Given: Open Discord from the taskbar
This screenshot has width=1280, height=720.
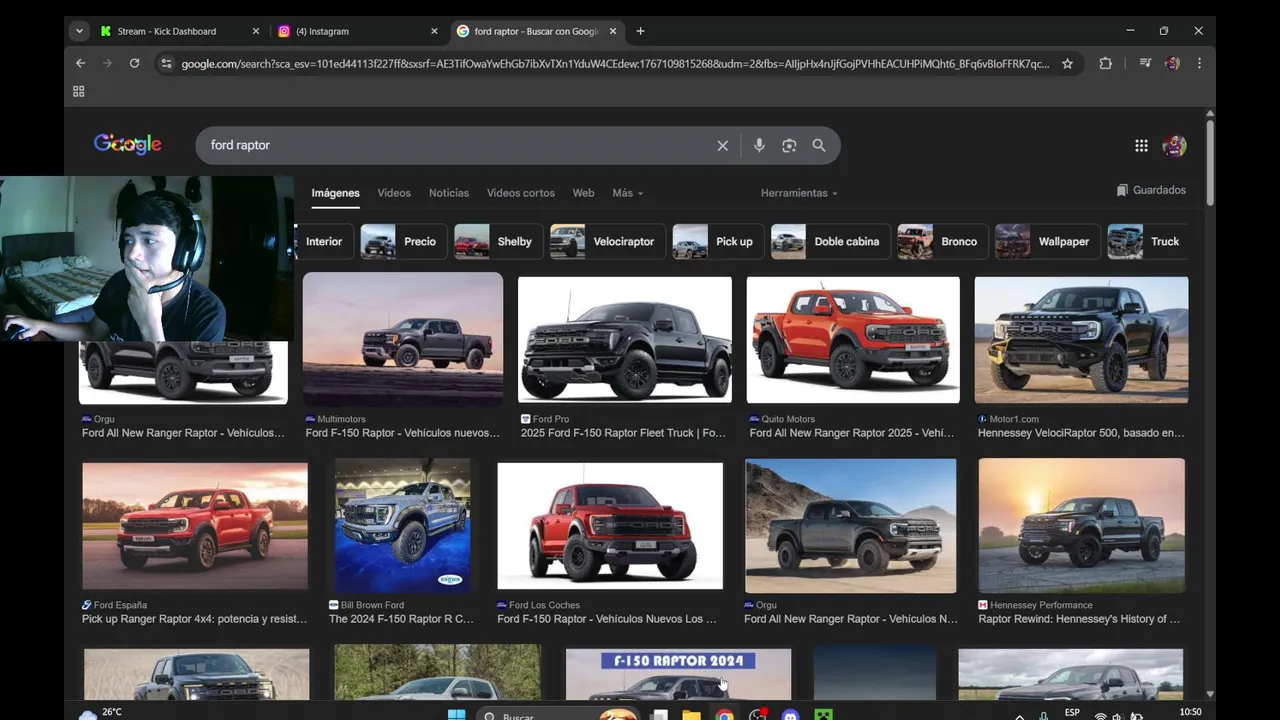Looking at the screenshot, I should click(791, 715).
